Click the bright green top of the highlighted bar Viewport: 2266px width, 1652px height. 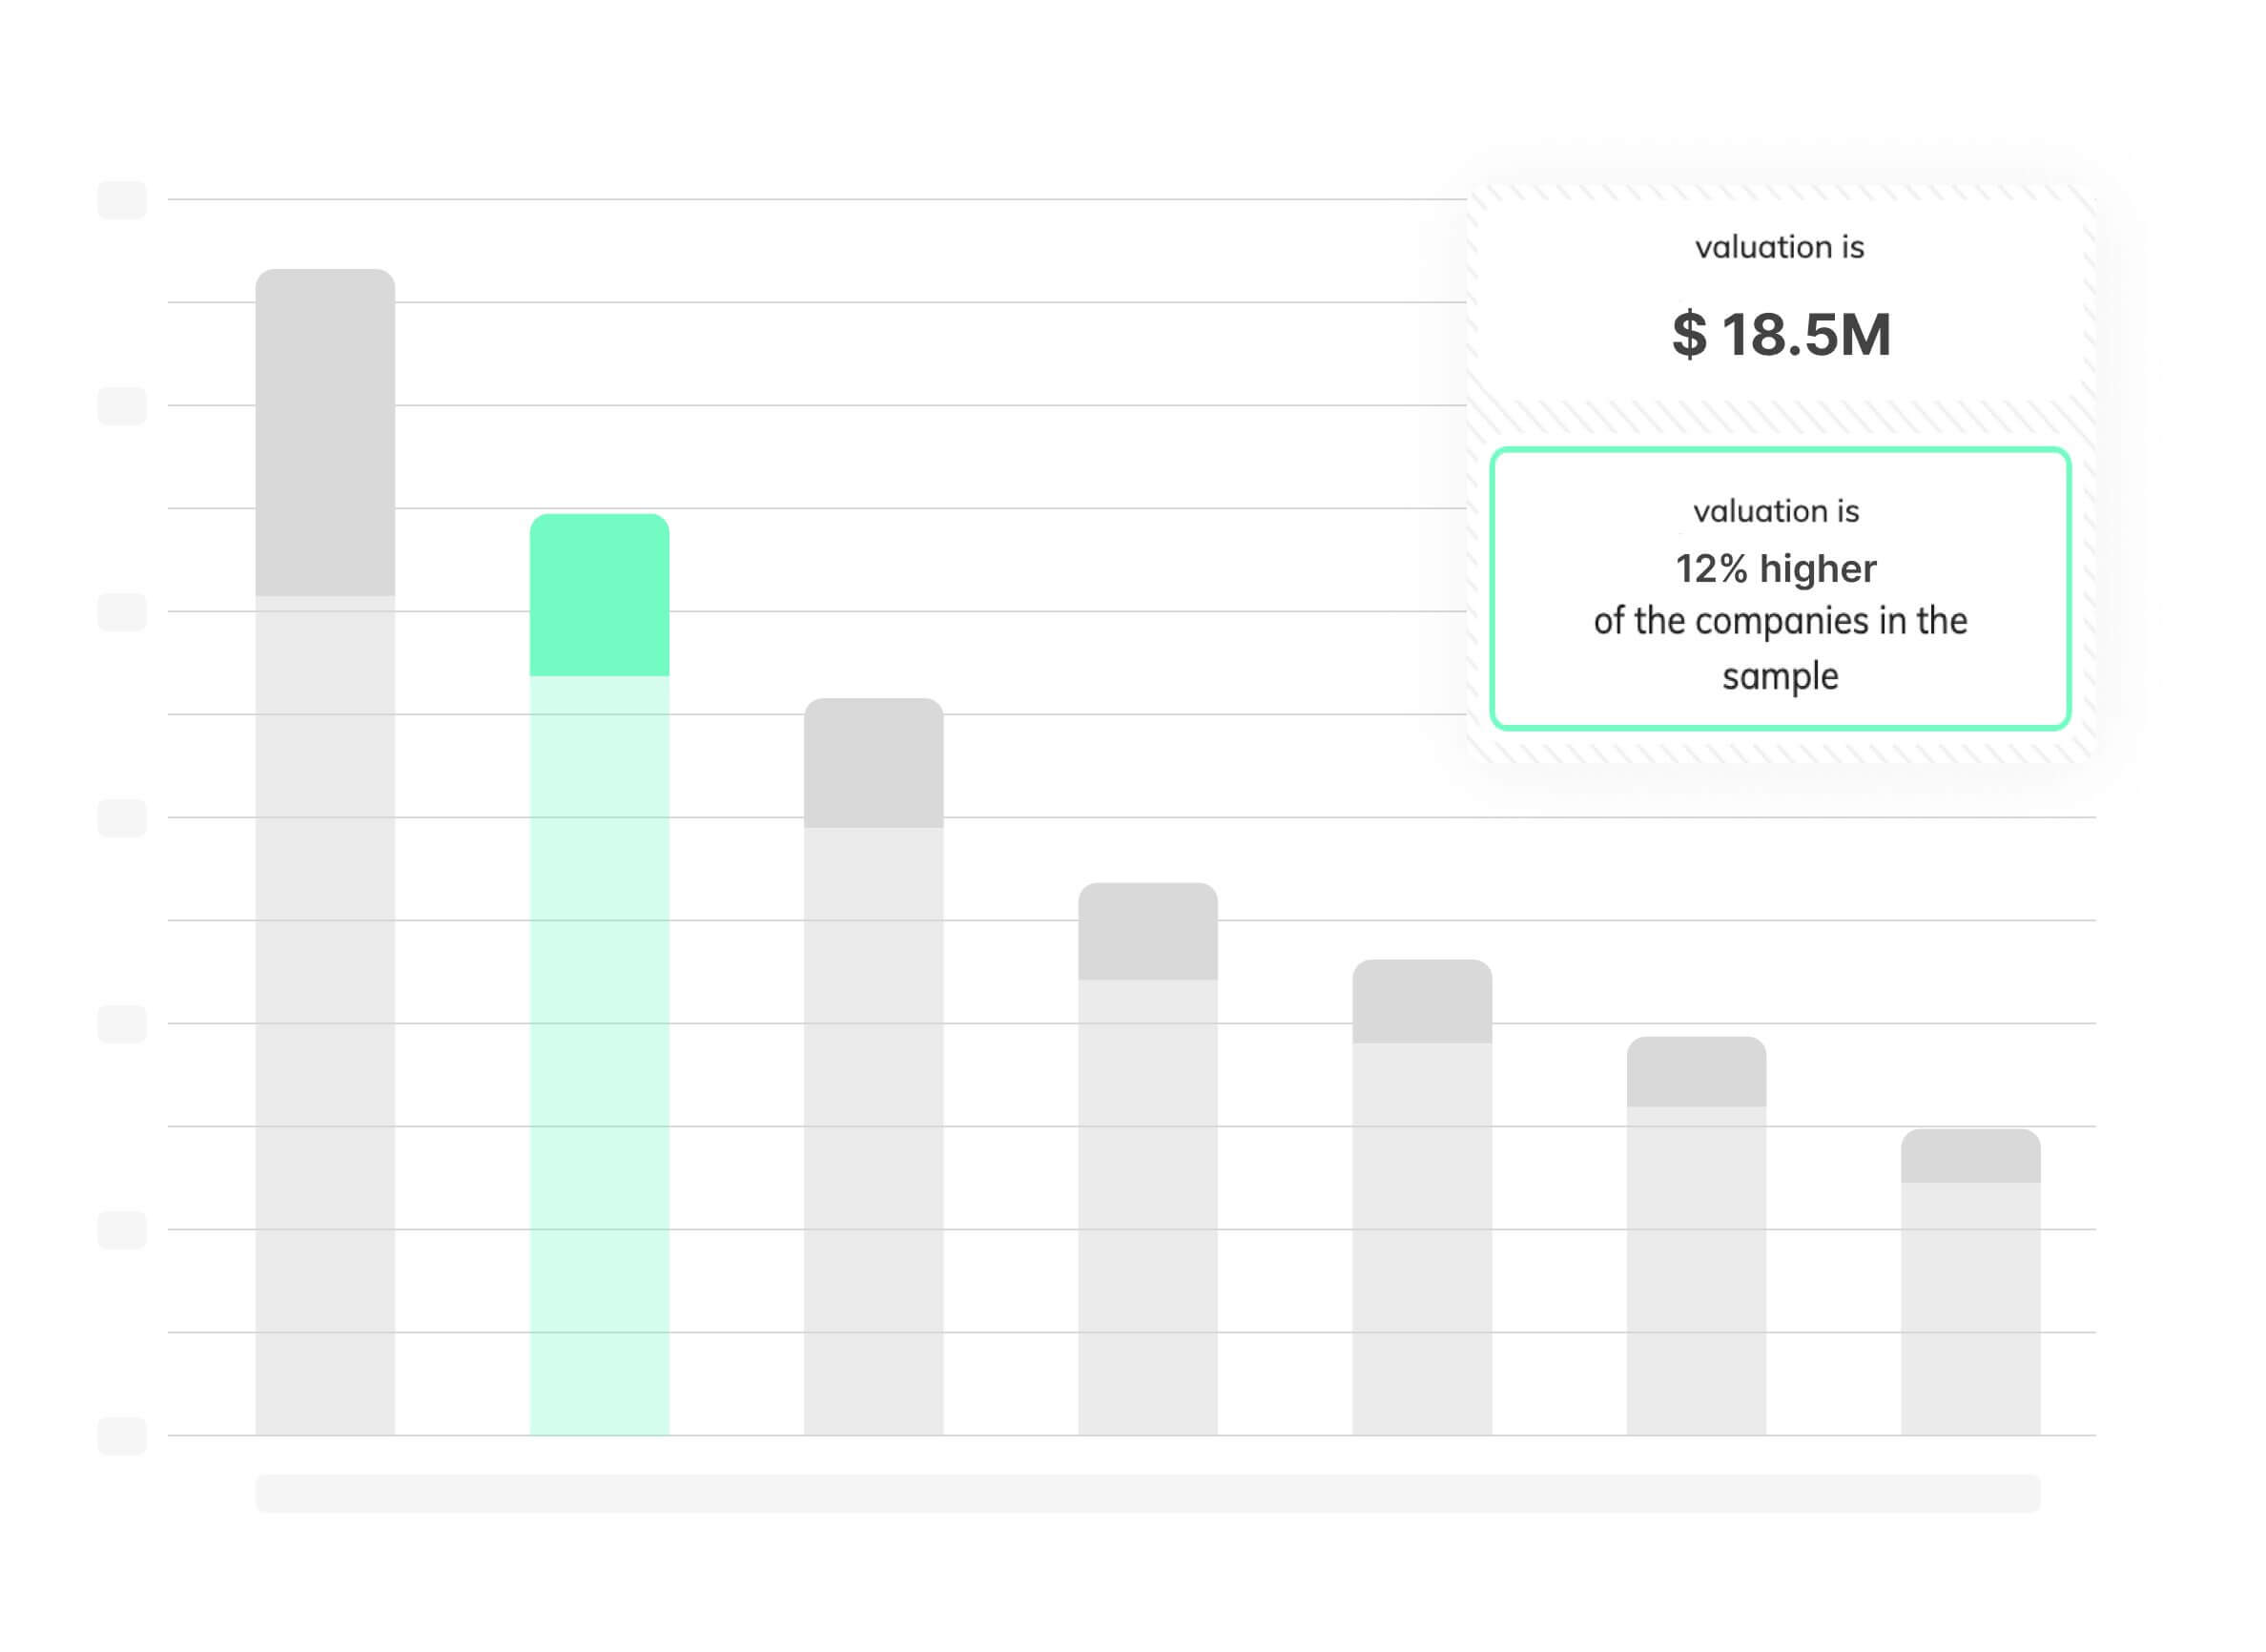(x=599, y=596)
